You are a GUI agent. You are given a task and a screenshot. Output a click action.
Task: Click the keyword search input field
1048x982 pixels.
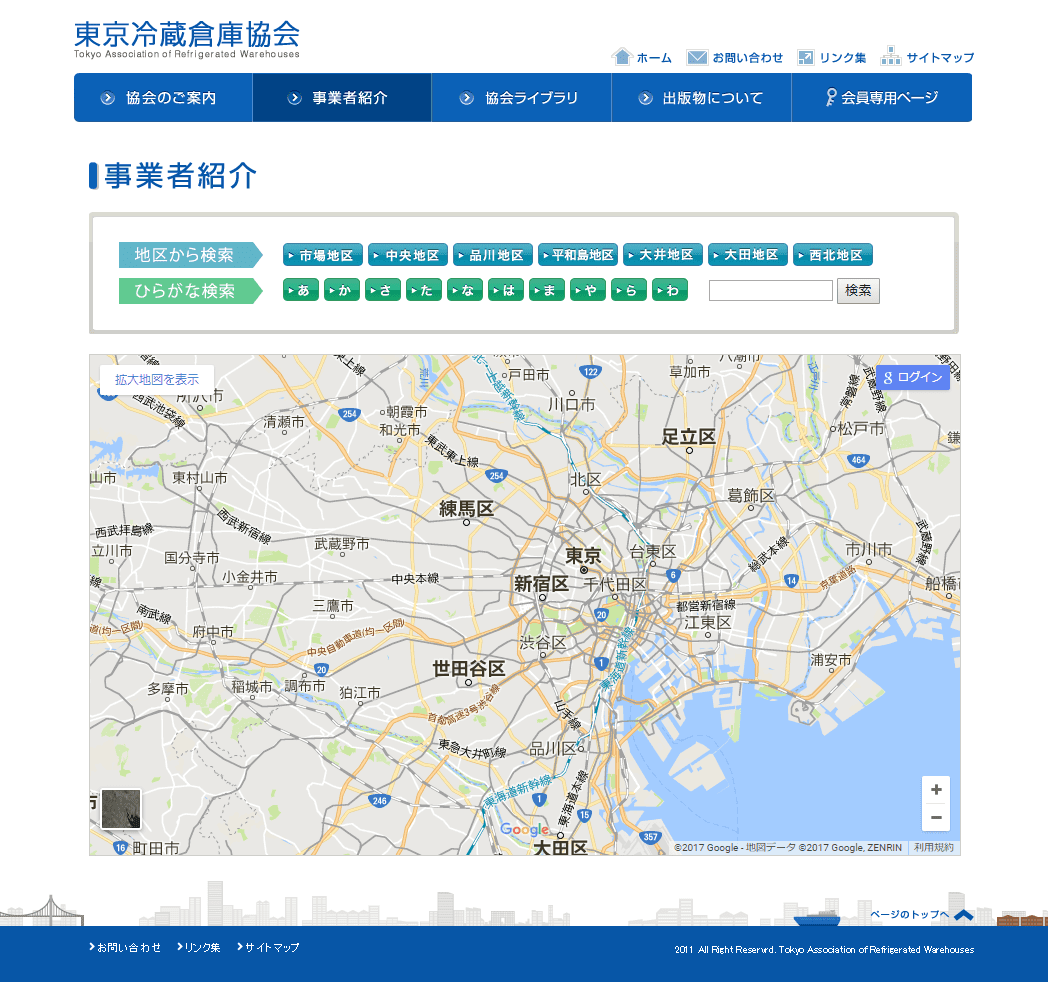tap(770, 290)
